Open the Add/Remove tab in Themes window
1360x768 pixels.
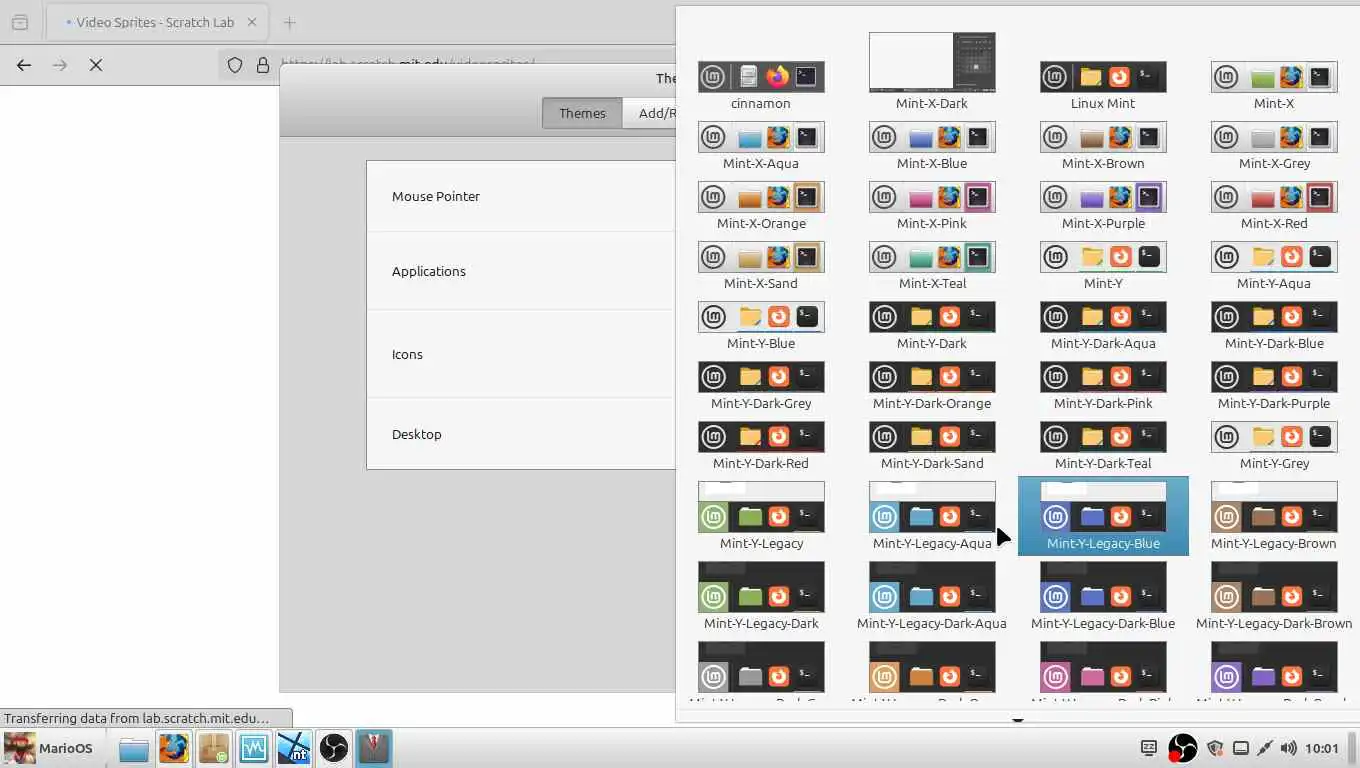tap(650, 113)
